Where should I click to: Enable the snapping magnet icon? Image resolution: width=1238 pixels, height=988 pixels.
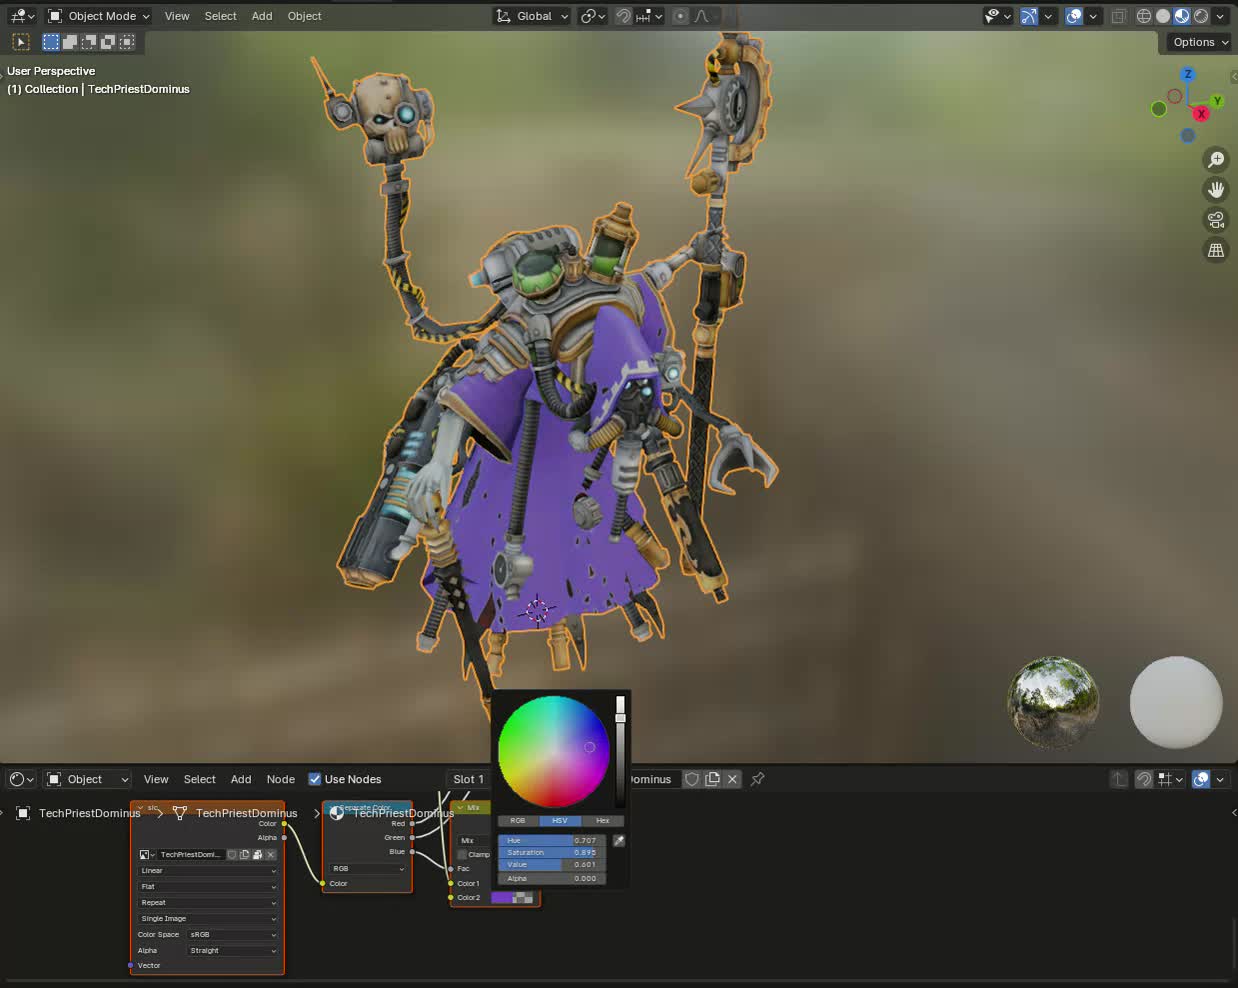[622, 16]
